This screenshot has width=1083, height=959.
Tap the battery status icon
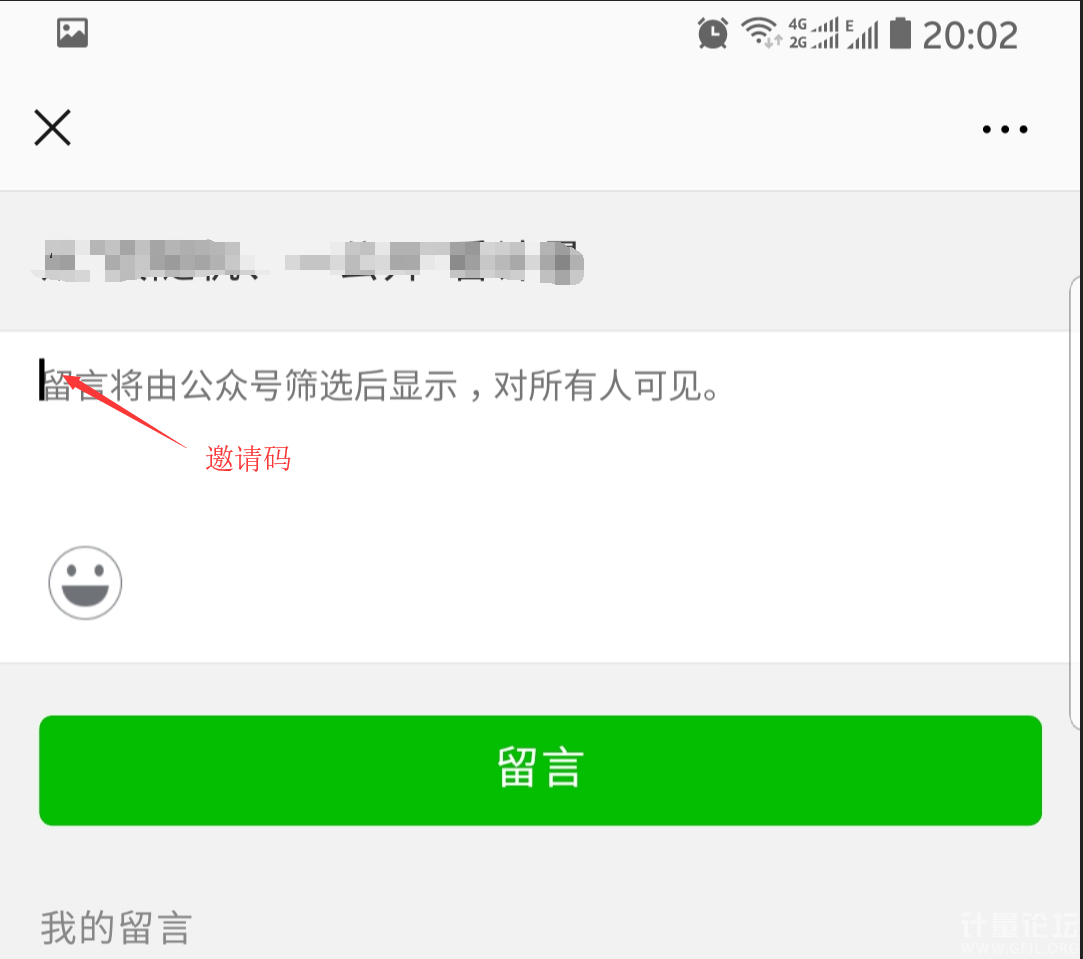[900, 32]
